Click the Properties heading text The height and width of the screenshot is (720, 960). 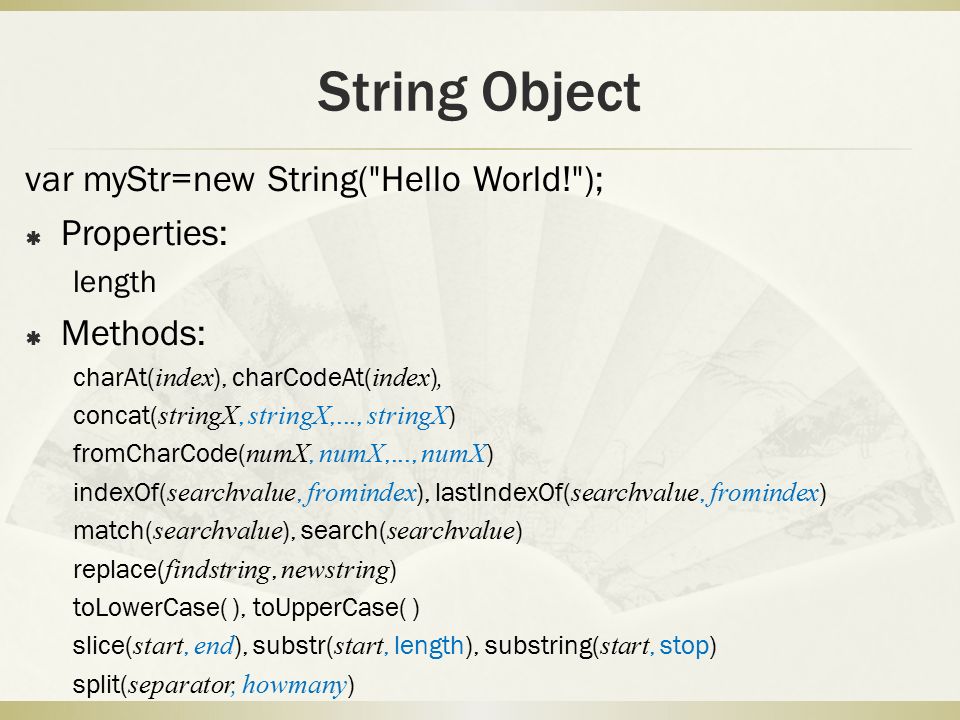pyautogui.click(x=144, y=233)
